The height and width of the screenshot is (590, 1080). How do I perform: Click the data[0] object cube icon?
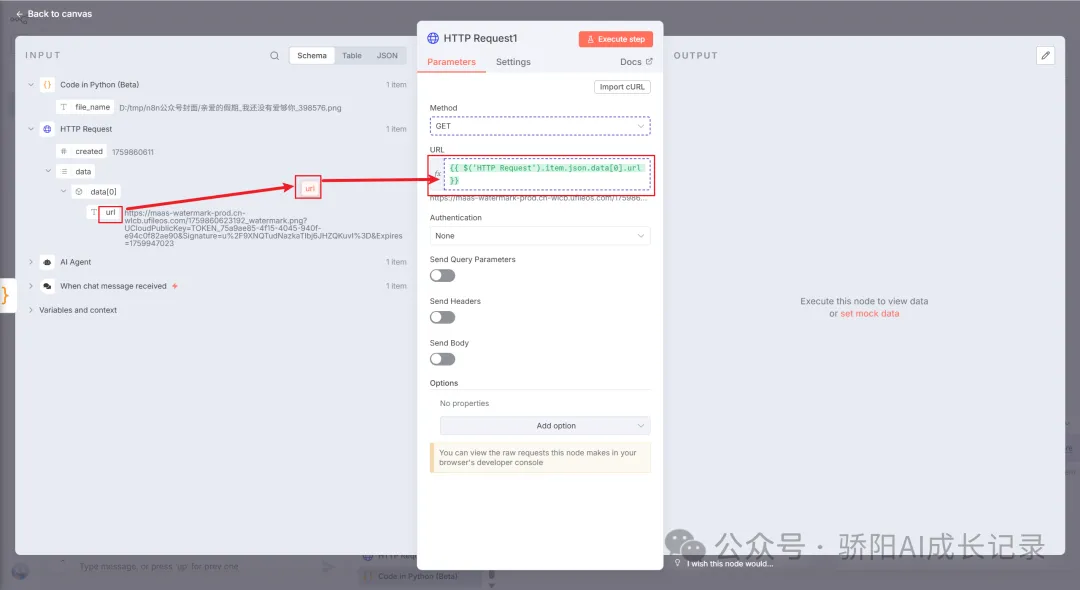click(x=79, y=191)
